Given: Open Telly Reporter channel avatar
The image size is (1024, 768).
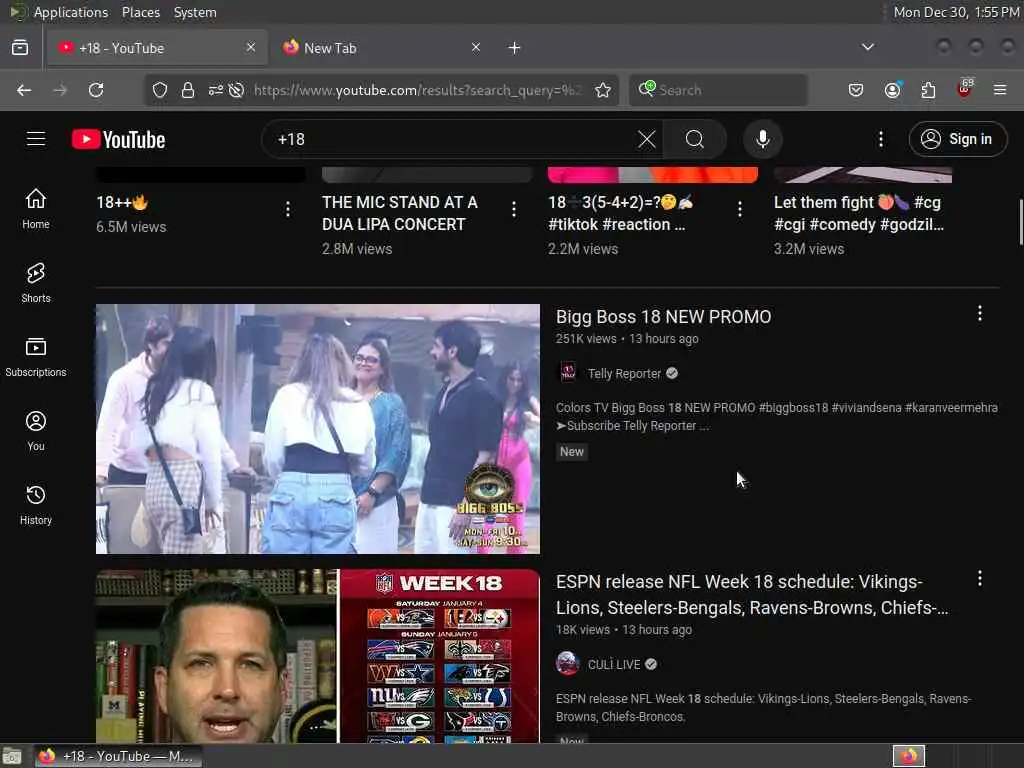Looking at the screenshot, I should pyautogui.click(x=568, y=373).
